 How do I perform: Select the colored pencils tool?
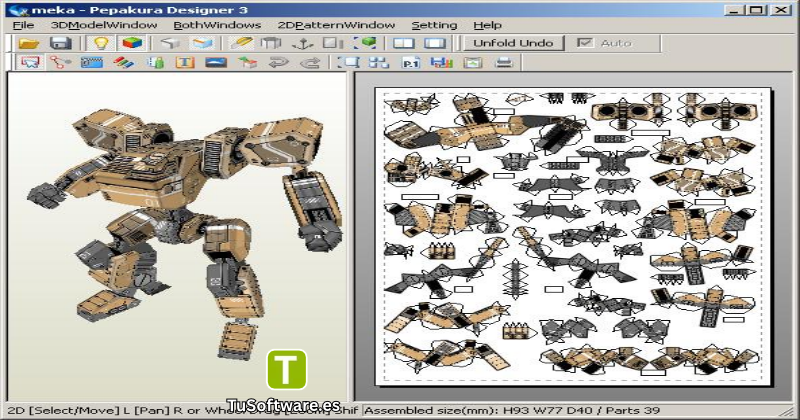point(123,63)
